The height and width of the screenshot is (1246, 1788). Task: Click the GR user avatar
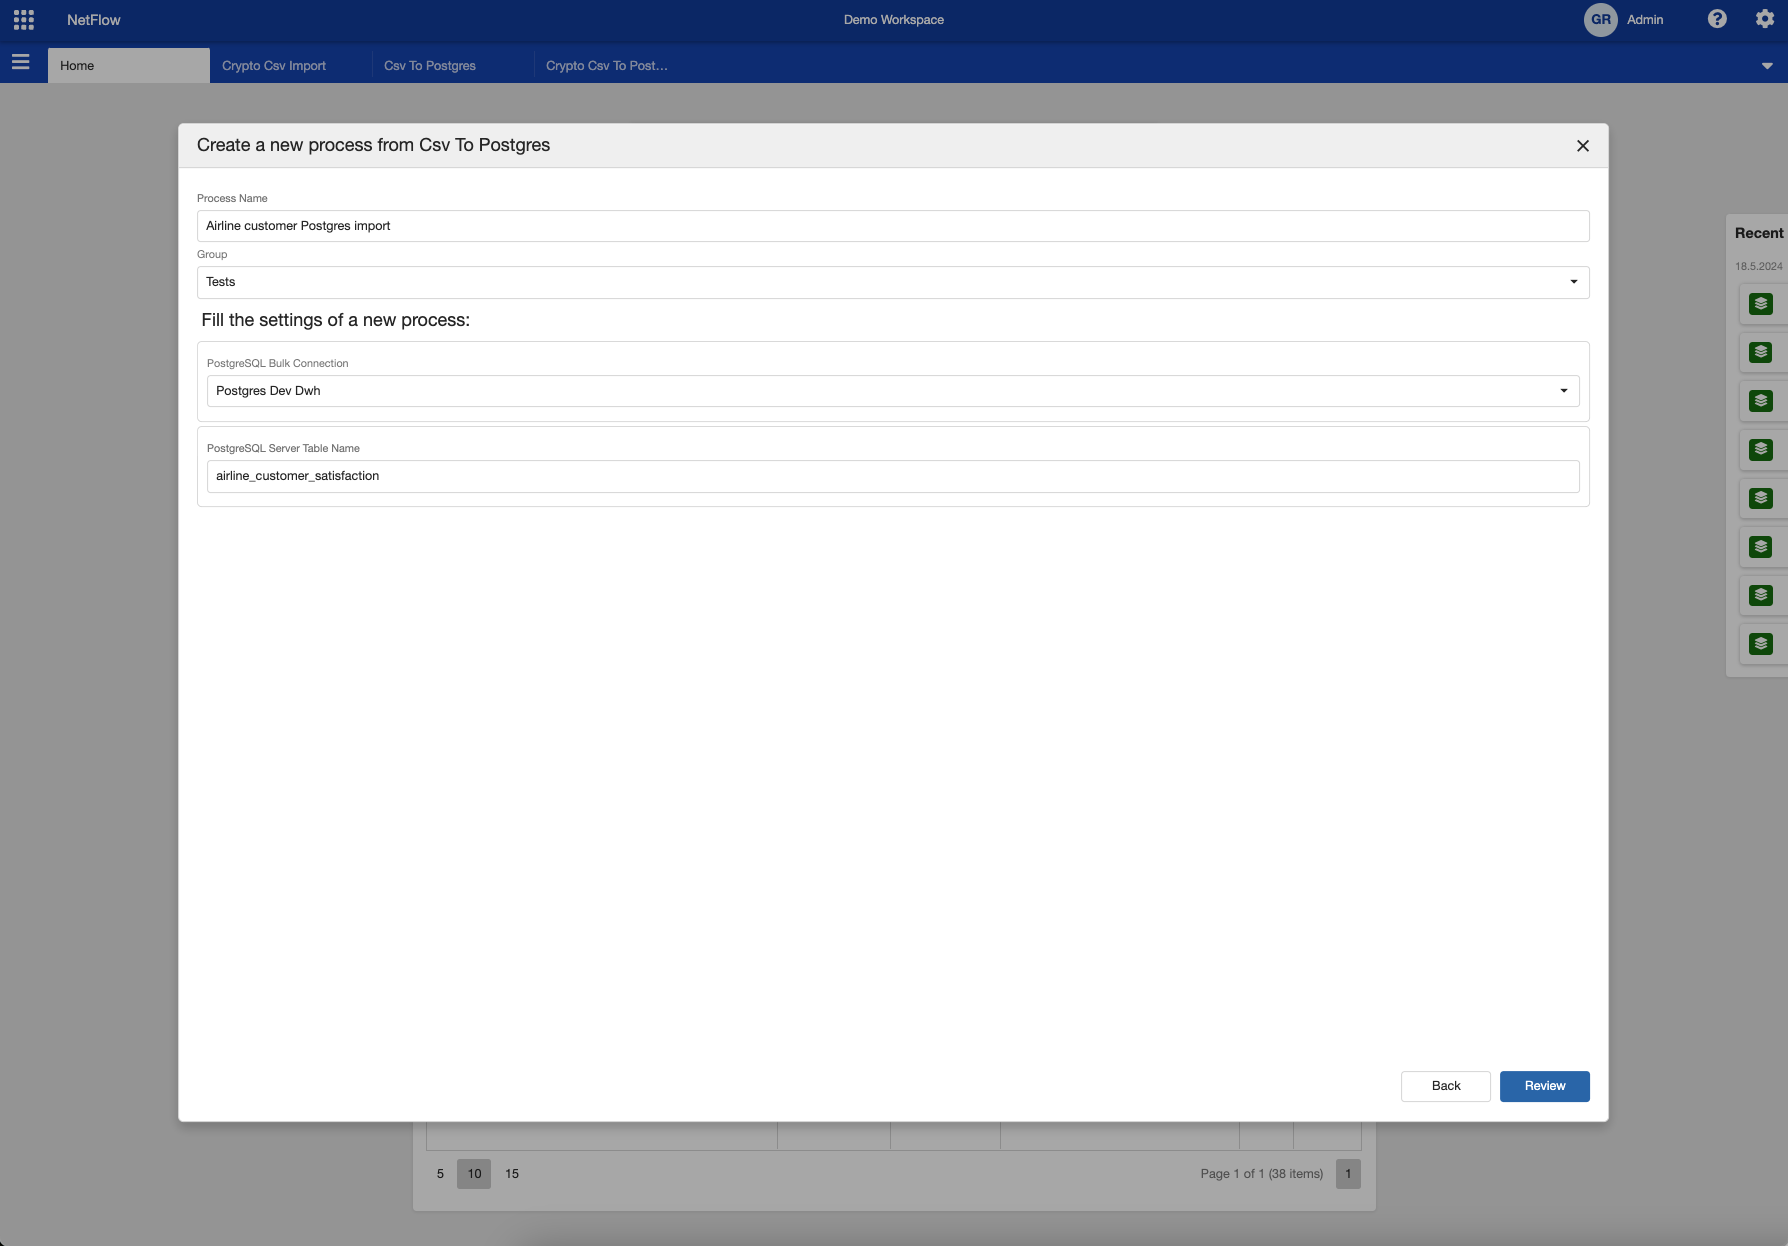click(1600, 20)
